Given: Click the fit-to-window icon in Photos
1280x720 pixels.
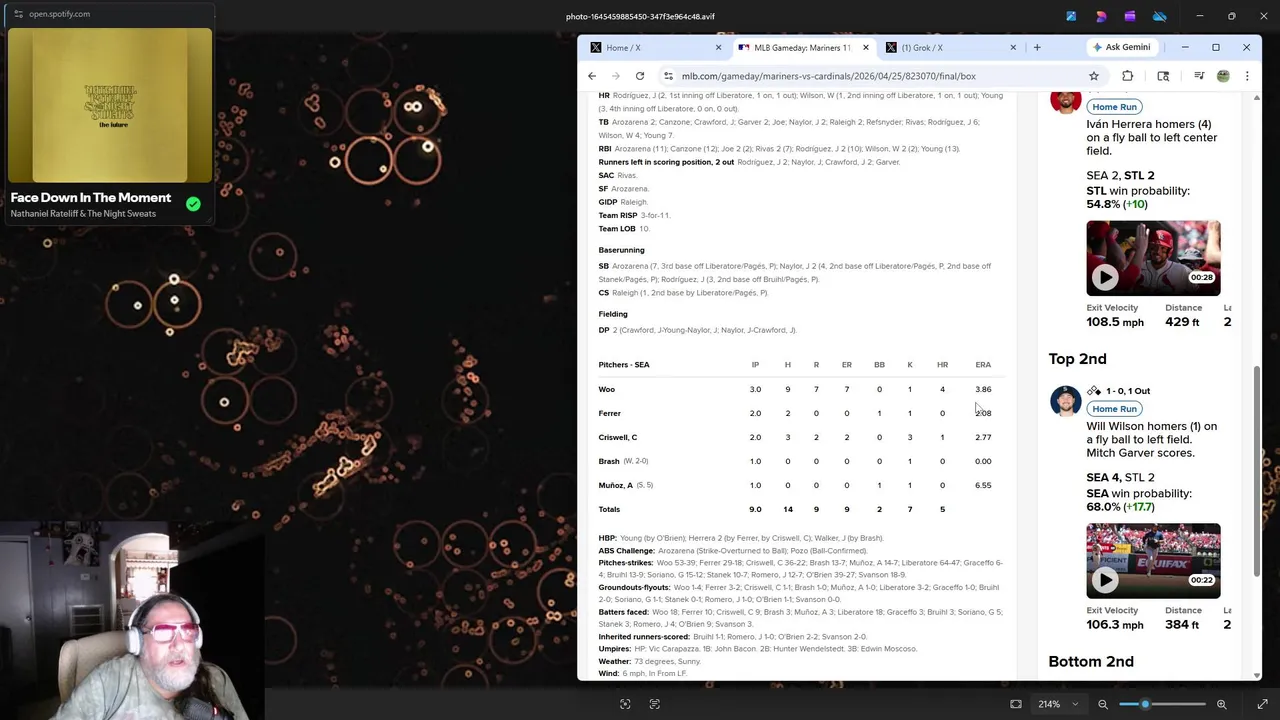Looking at the screenshot, I should pyautogui.click(x=1016, y=704).
